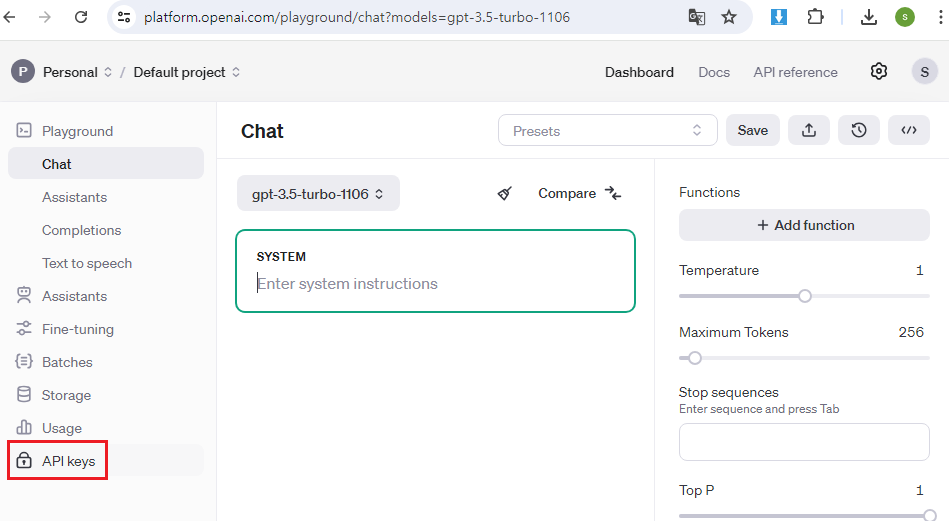
Task: View code with the </> icon
Action: click(x=908, y=130)
